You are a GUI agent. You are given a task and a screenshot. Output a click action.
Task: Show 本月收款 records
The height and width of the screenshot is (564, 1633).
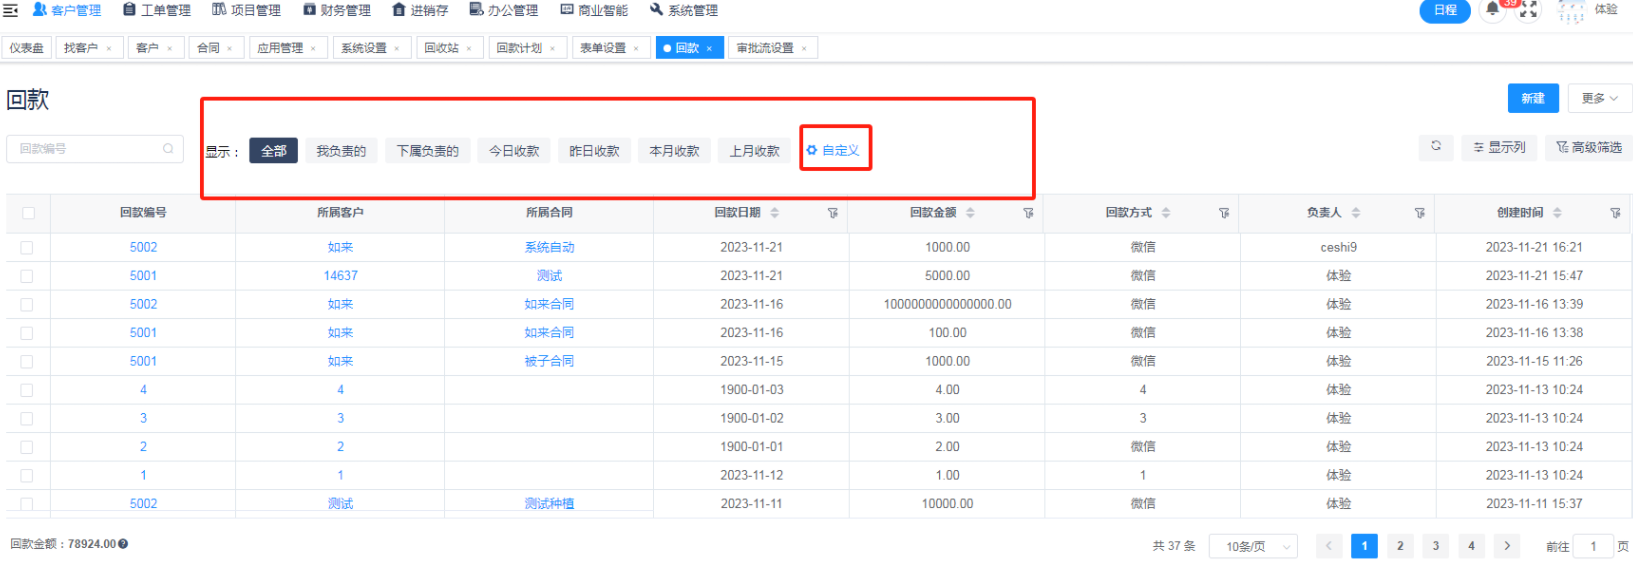tap(674, 151)
